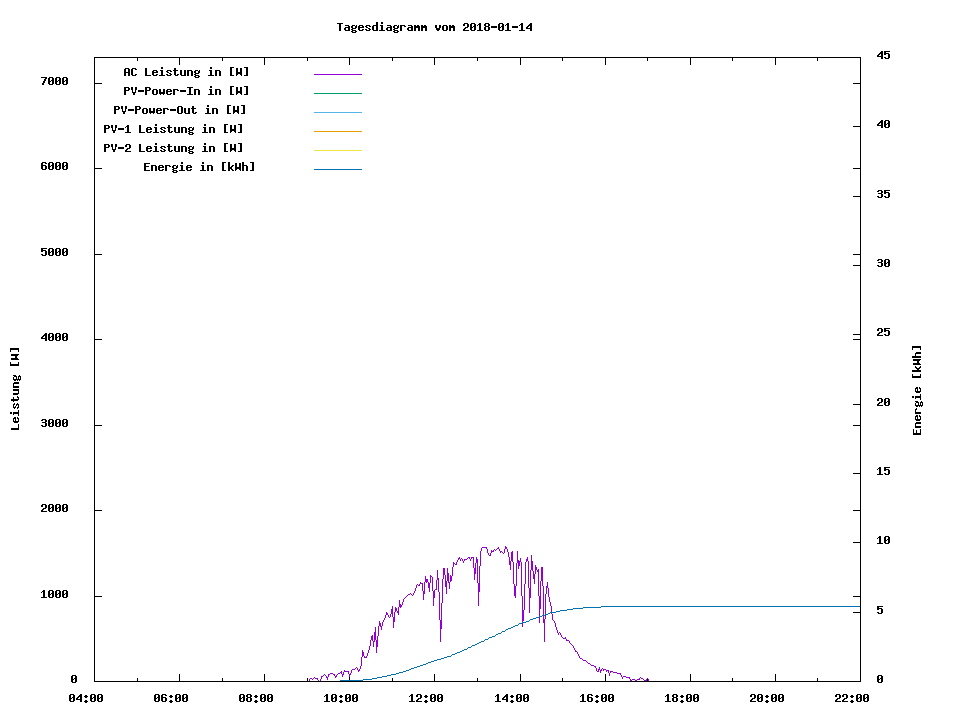Click the 04:00 time axis label
This screenshot has width=960, height=720.
pyautogui.click(x=85, y=698)
